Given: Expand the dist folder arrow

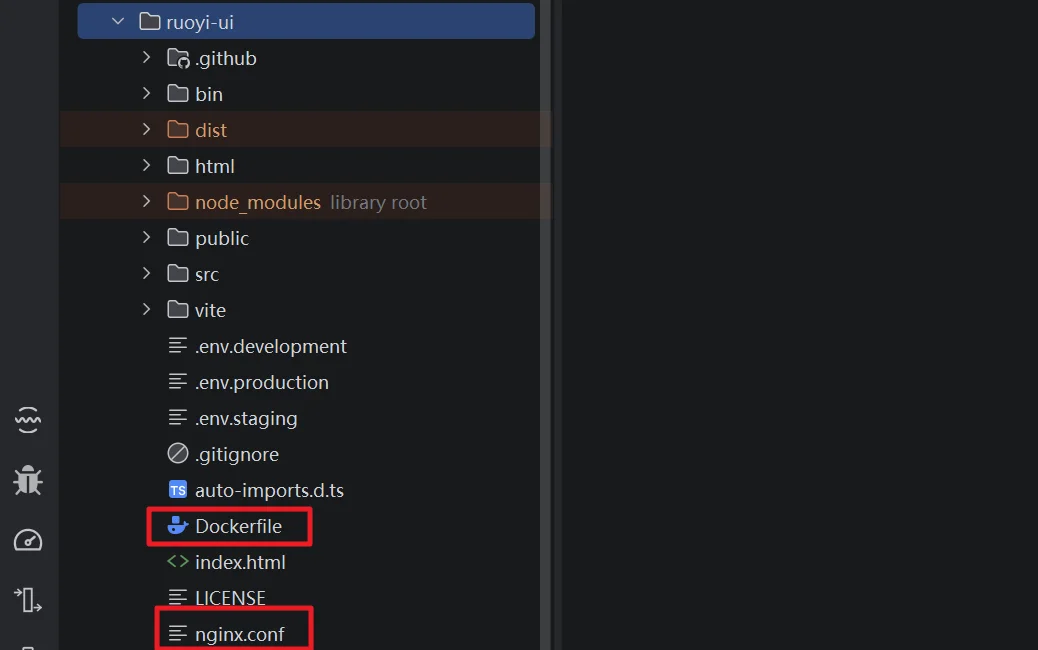Looking at the screenshot, I should tap(146, 129).
